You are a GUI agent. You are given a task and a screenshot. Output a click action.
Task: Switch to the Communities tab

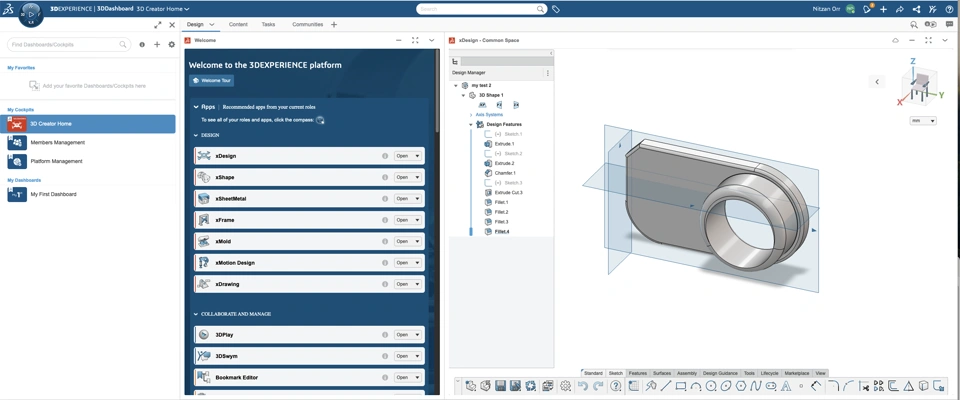point(307,25)
